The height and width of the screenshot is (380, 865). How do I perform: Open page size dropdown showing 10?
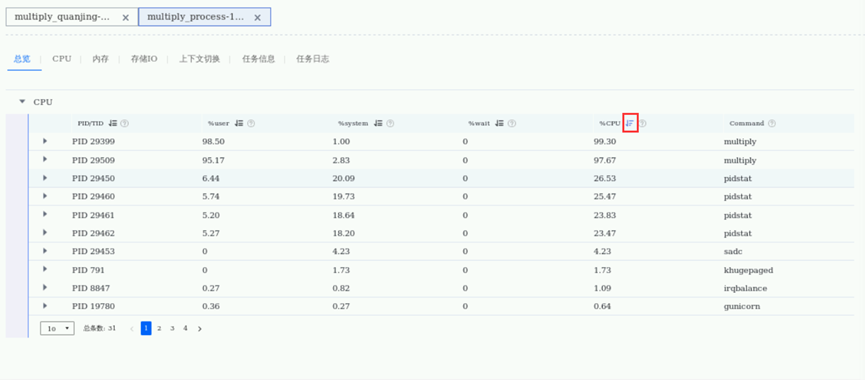tap(57, 328)
